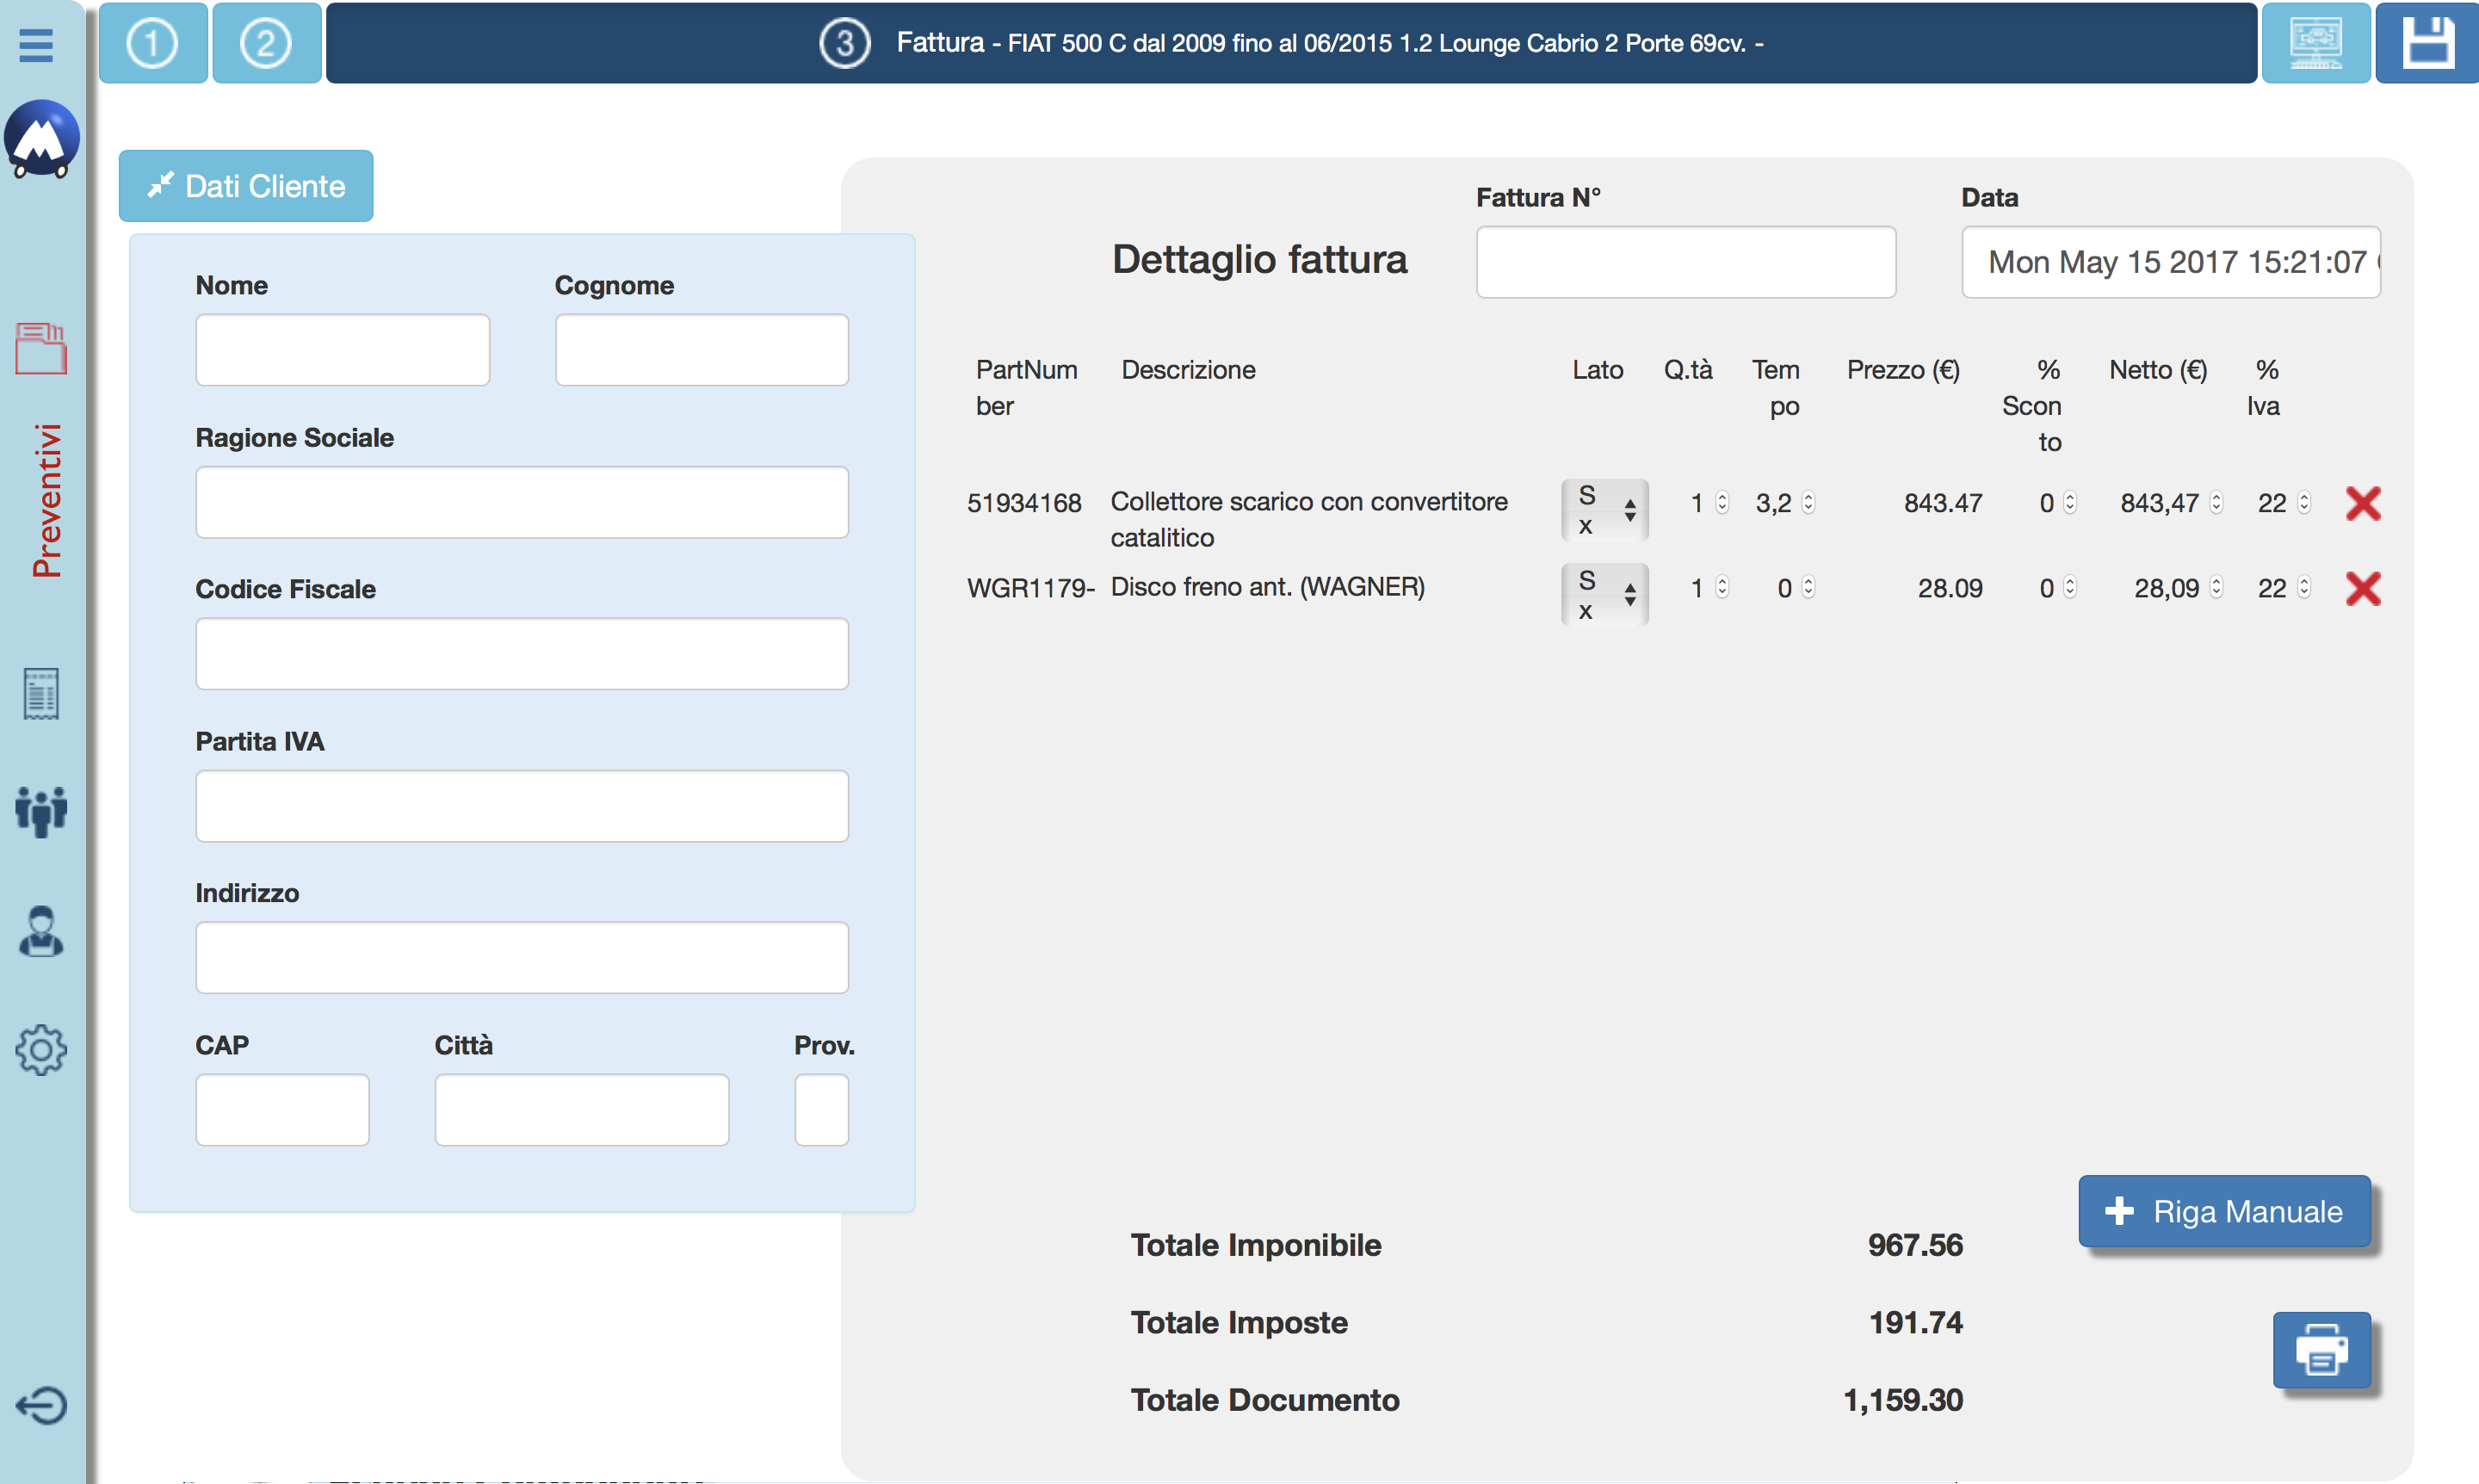The height and width of the screenshot is (1484, 2479).
Task: Click the Fattura N° input field
Action: pos(1685,262)
